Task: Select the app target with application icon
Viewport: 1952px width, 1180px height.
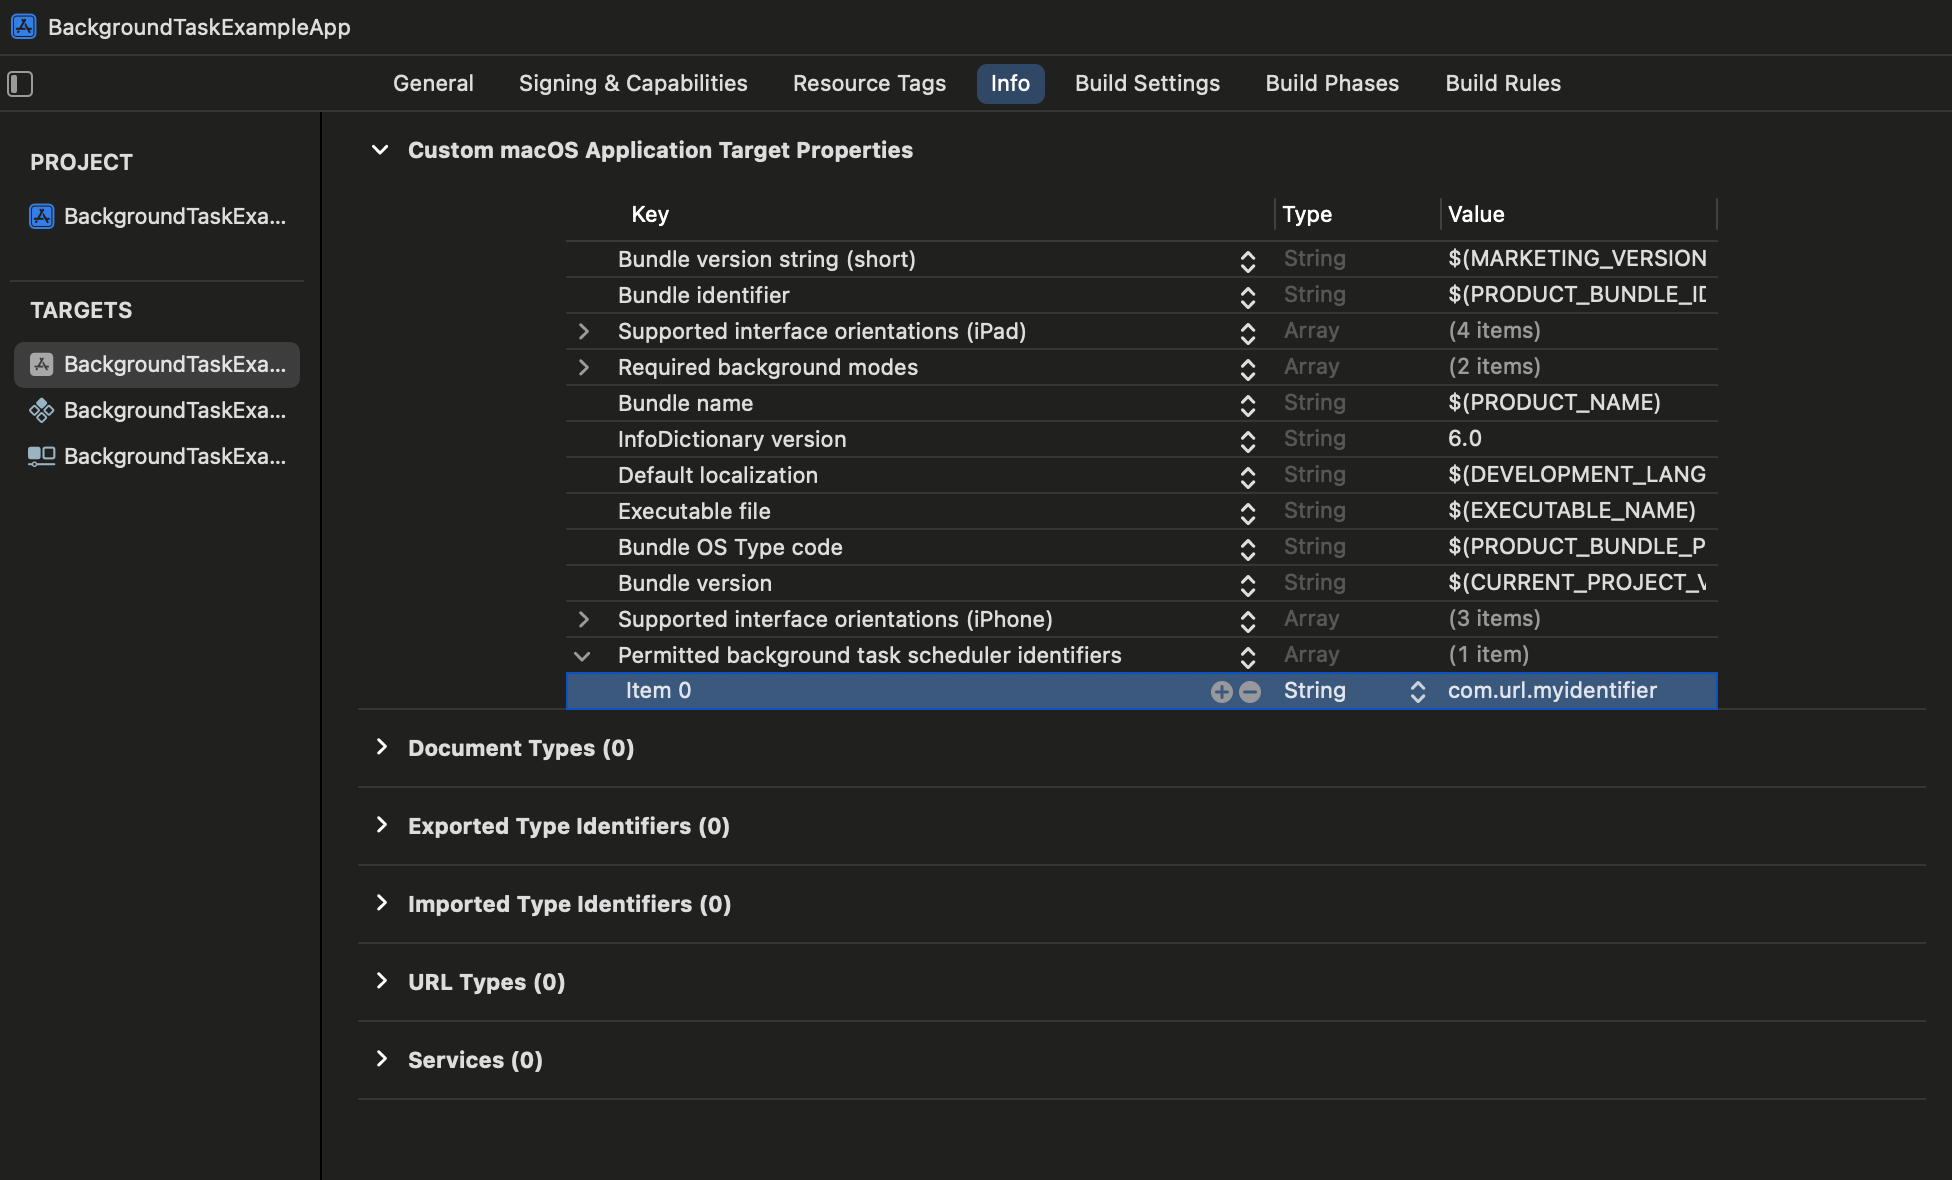Action: pos(41,364)
